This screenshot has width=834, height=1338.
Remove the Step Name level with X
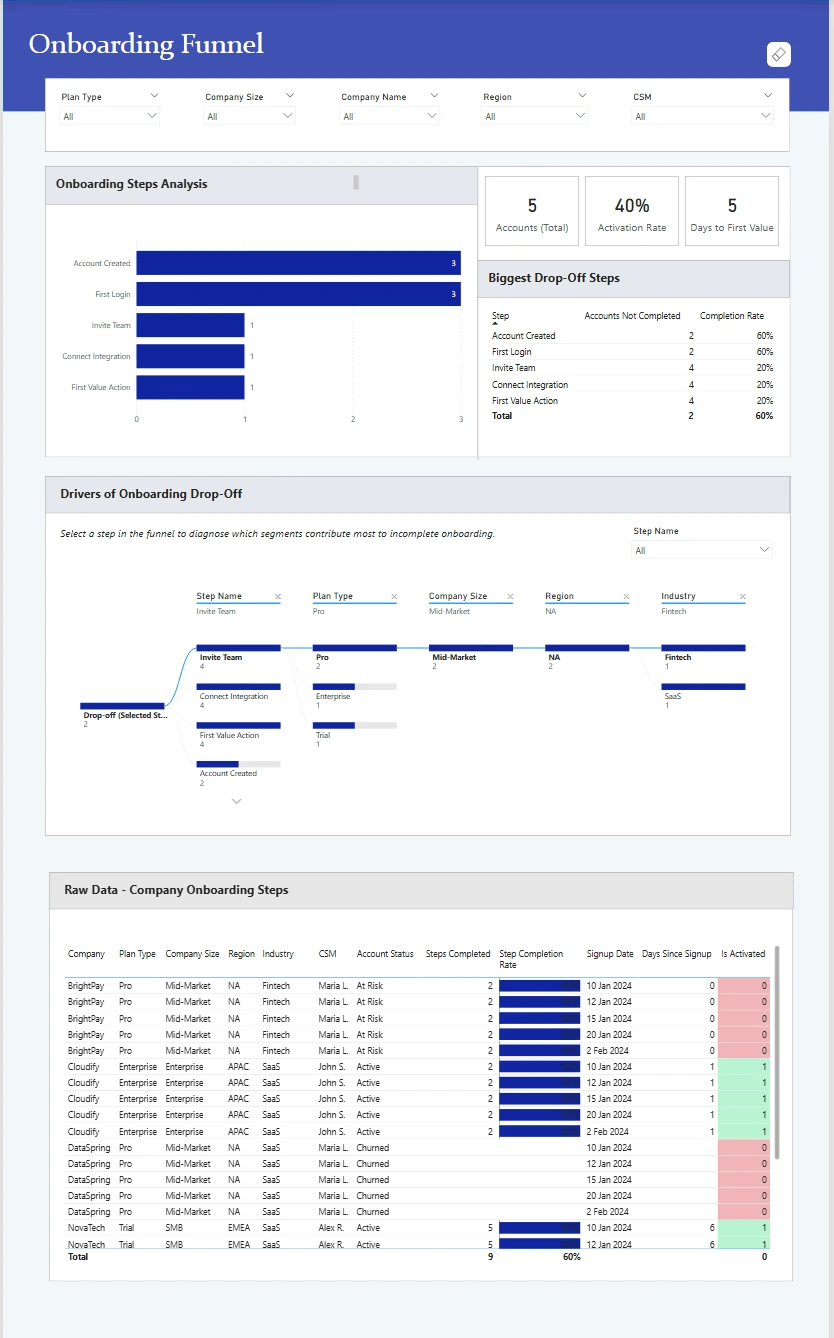point(278,596)
